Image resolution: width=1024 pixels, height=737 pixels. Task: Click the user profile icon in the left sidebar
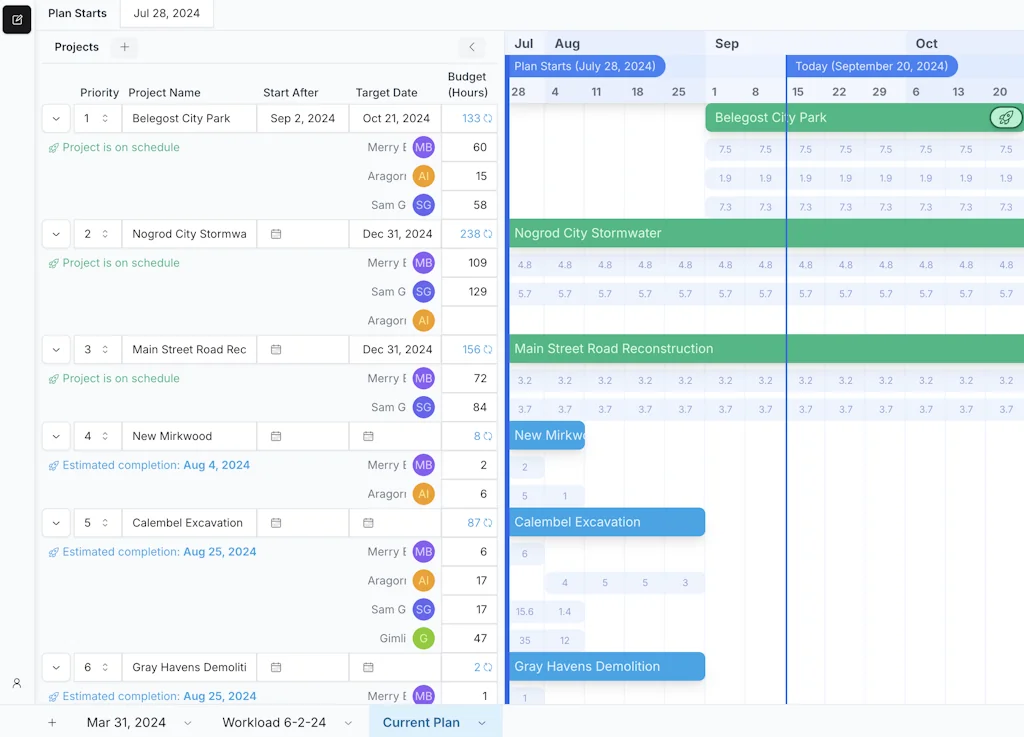tap(16, 683)
